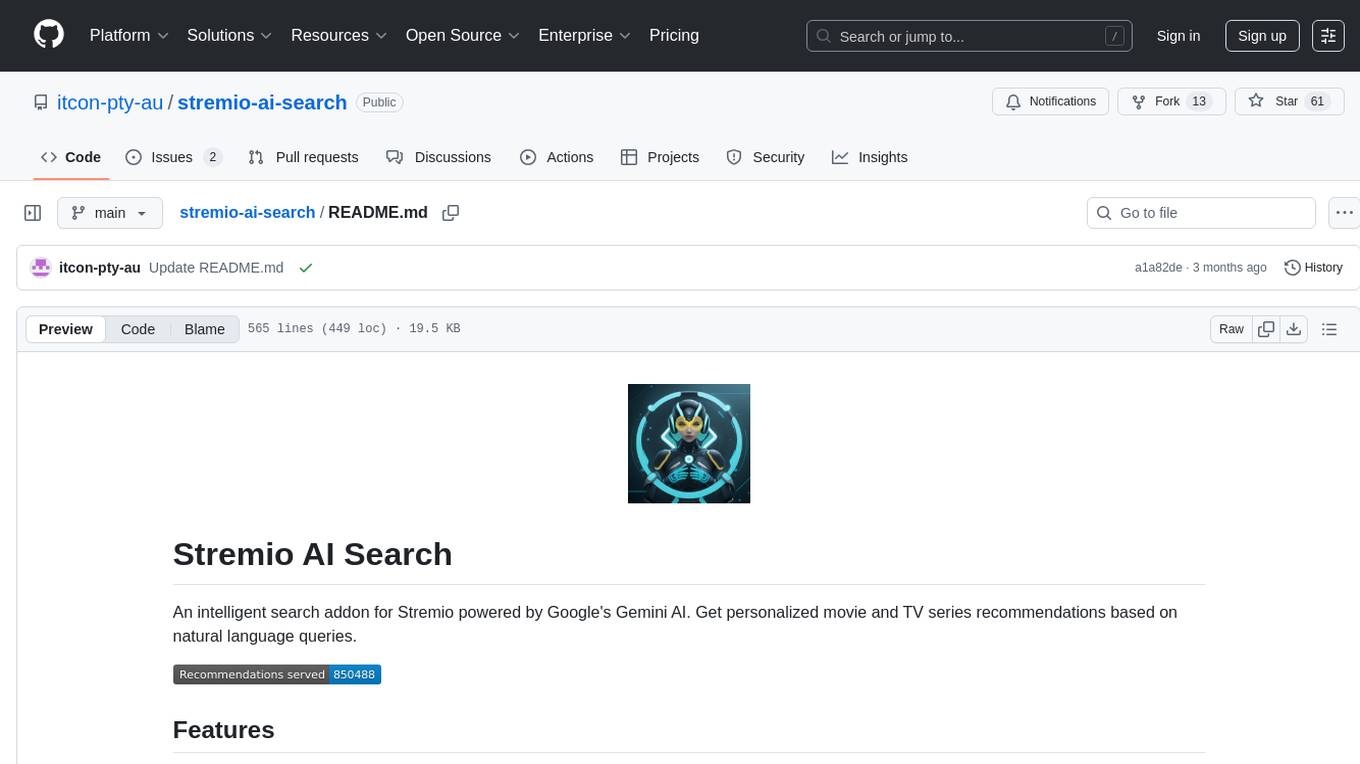1360x764 pixels.
Task: Focus the Search or jump to field
Action: pos(969,36)
